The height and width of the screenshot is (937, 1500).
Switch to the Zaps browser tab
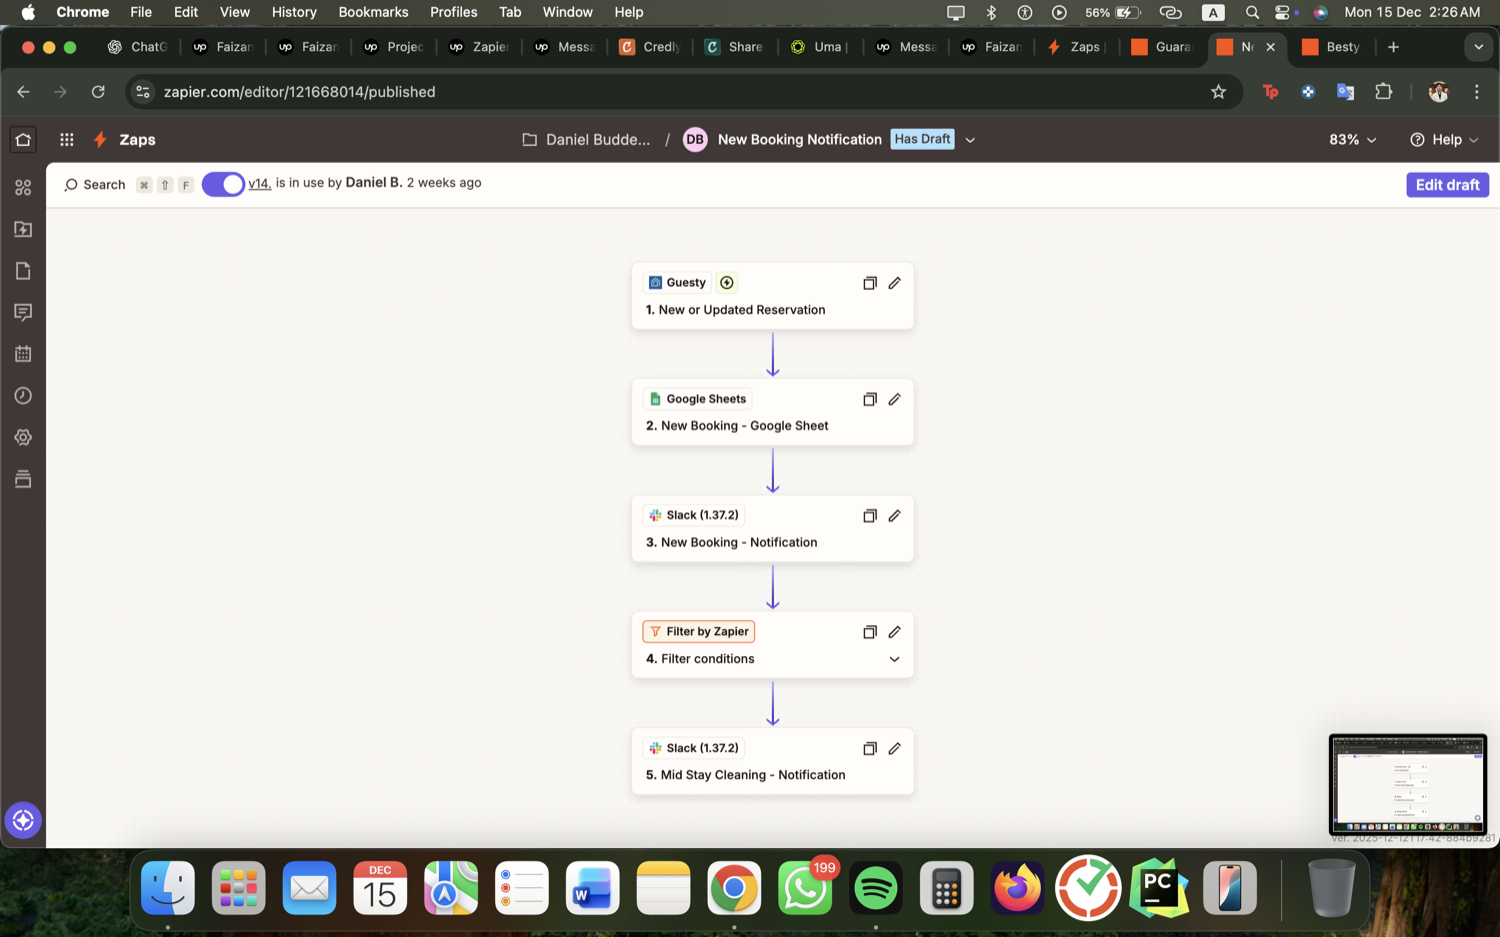1076,47
